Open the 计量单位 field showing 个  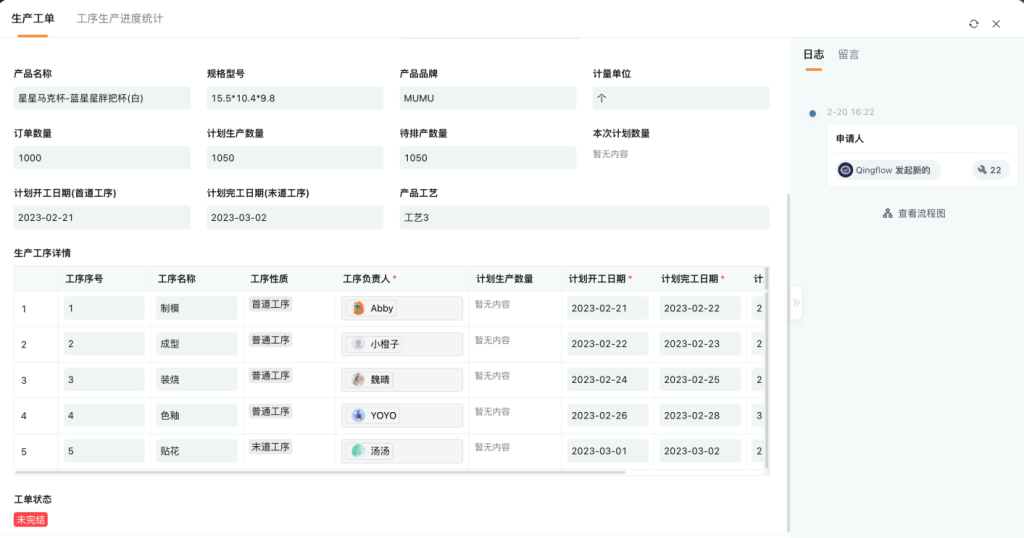pyautogui.click(x=680, y=98)
